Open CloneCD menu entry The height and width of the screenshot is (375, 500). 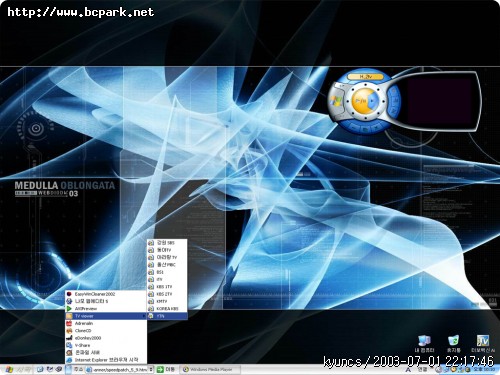point(106,331)
